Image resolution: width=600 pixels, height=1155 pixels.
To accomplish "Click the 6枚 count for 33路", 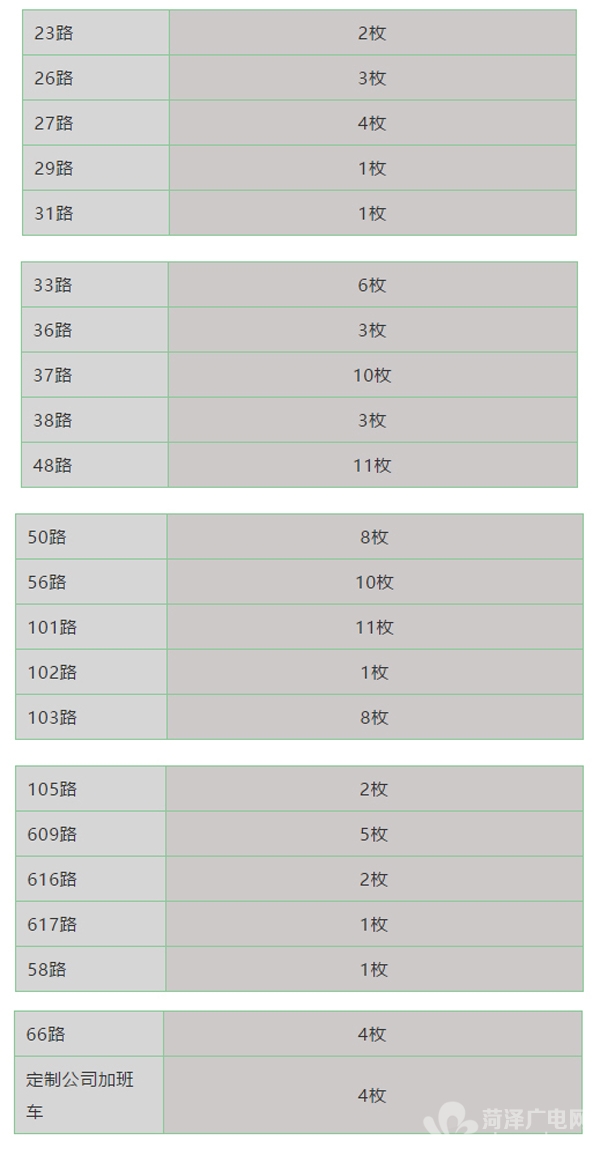I will pos(372,285).
